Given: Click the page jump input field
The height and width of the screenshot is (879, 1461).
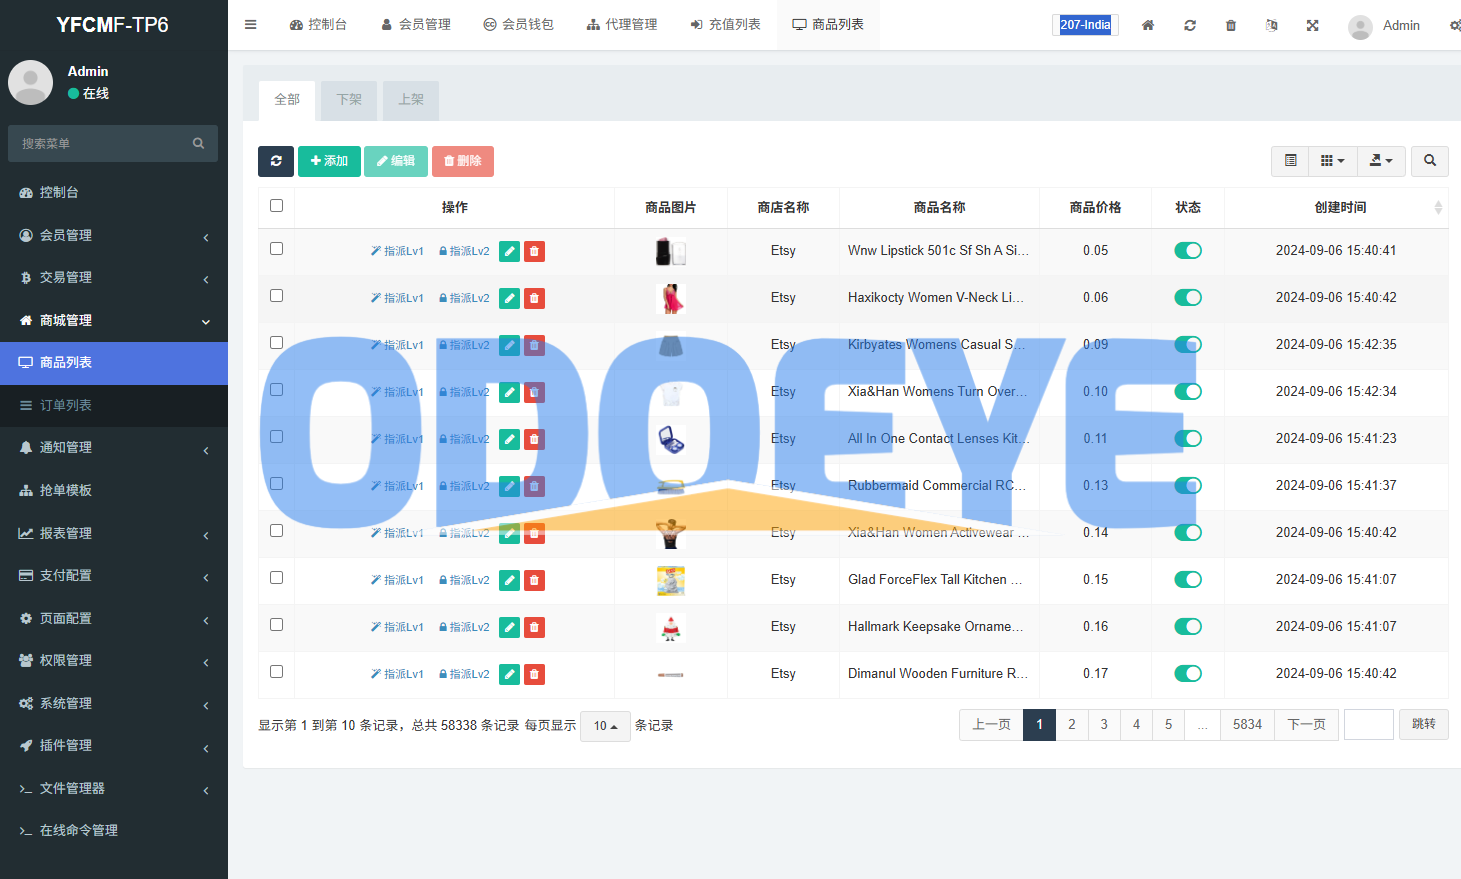Looking at the screenshot, I should tap(1368, 725).
